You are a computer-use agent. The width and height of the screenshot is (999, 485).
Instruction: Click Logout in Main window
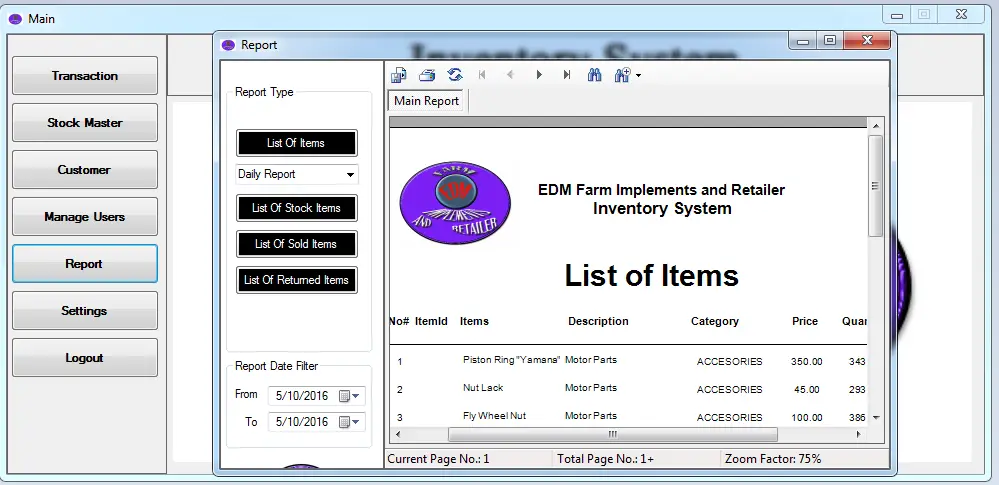(85, 358)
